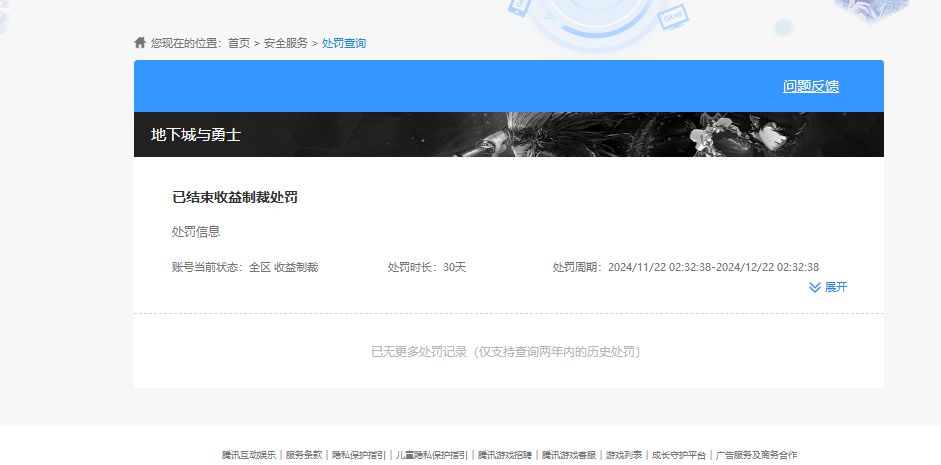Click 账号当前状态：全区 收益制裁 text
The image size is (941, 465).
tap(245, 268)
